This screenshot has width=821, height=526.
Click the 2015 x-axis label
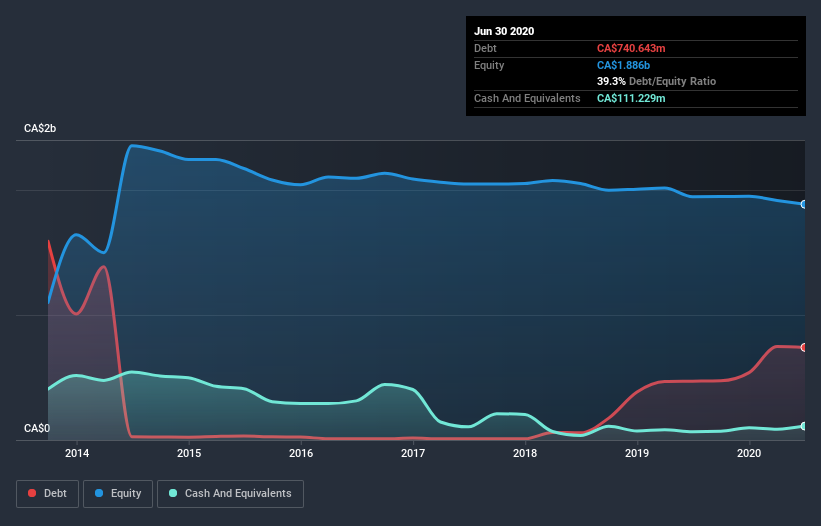[189, 453]
